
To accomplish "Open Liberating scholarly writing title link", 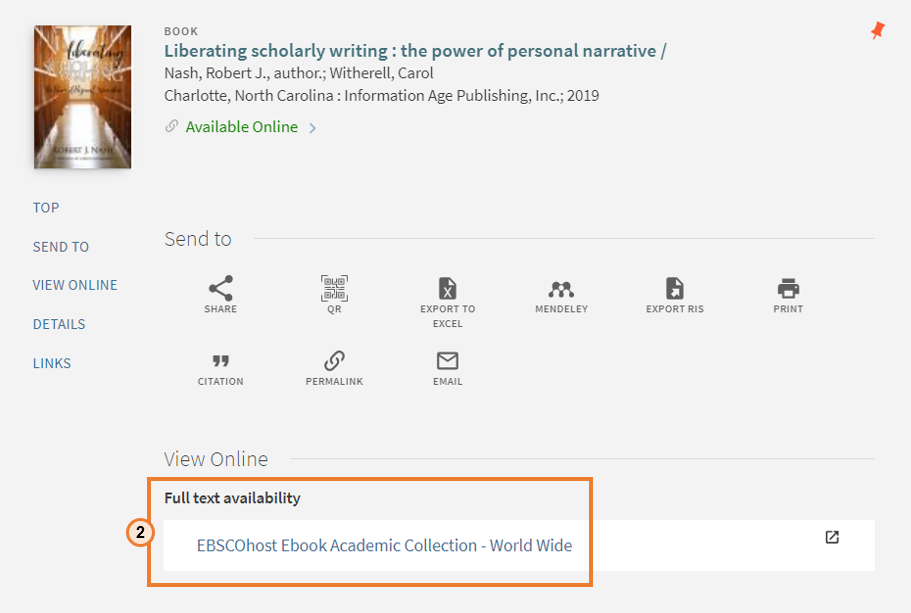I will click(x=415, y=51).
